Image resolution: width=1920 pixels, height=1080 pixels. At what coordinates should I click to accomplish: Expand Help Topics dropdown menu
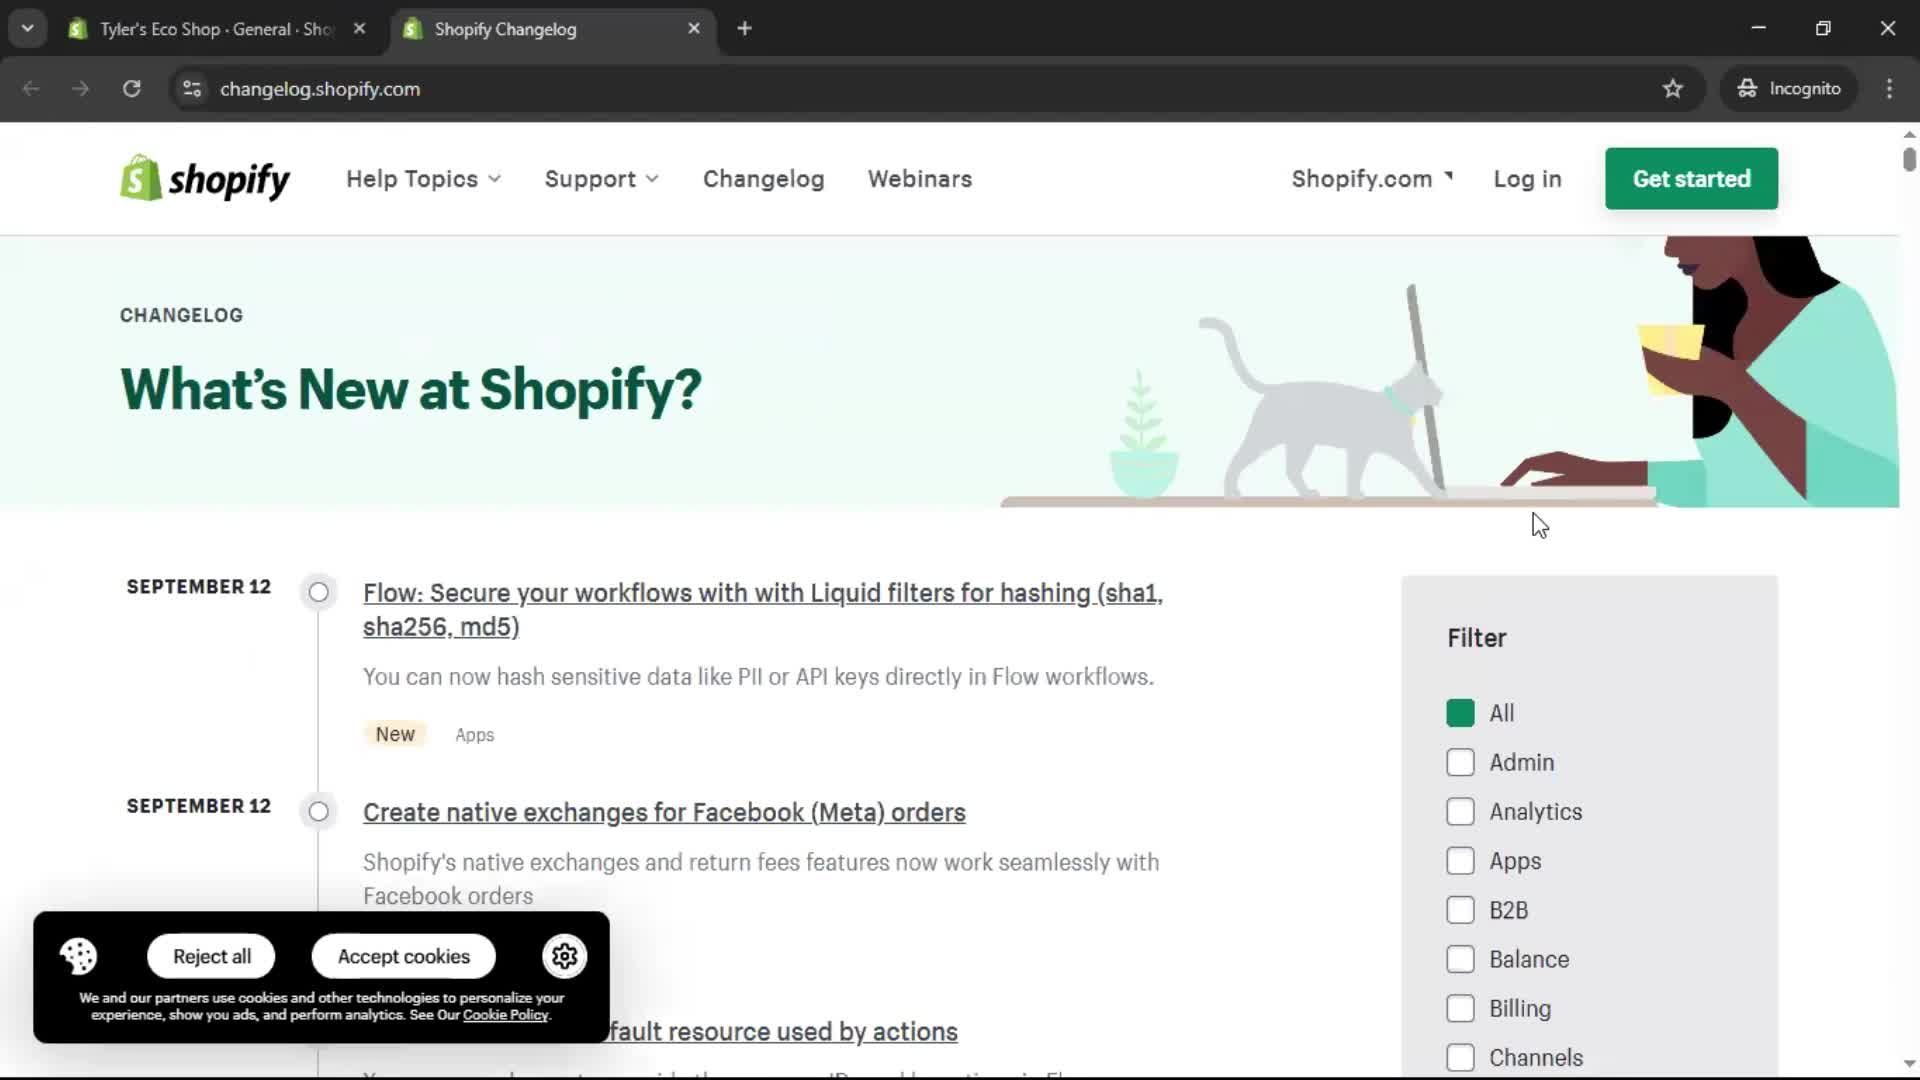[423, 179]
